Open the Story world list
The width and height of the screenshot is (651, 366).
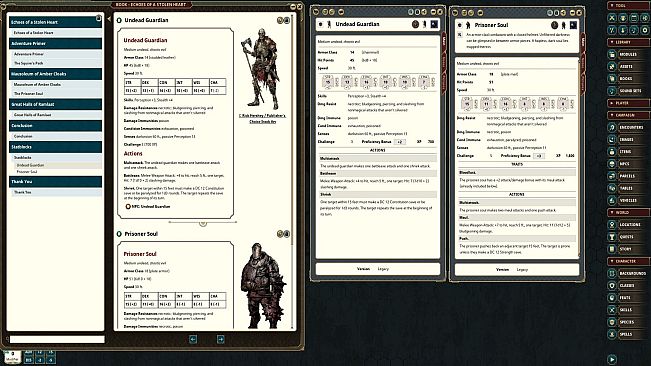(x=628, y=249)
